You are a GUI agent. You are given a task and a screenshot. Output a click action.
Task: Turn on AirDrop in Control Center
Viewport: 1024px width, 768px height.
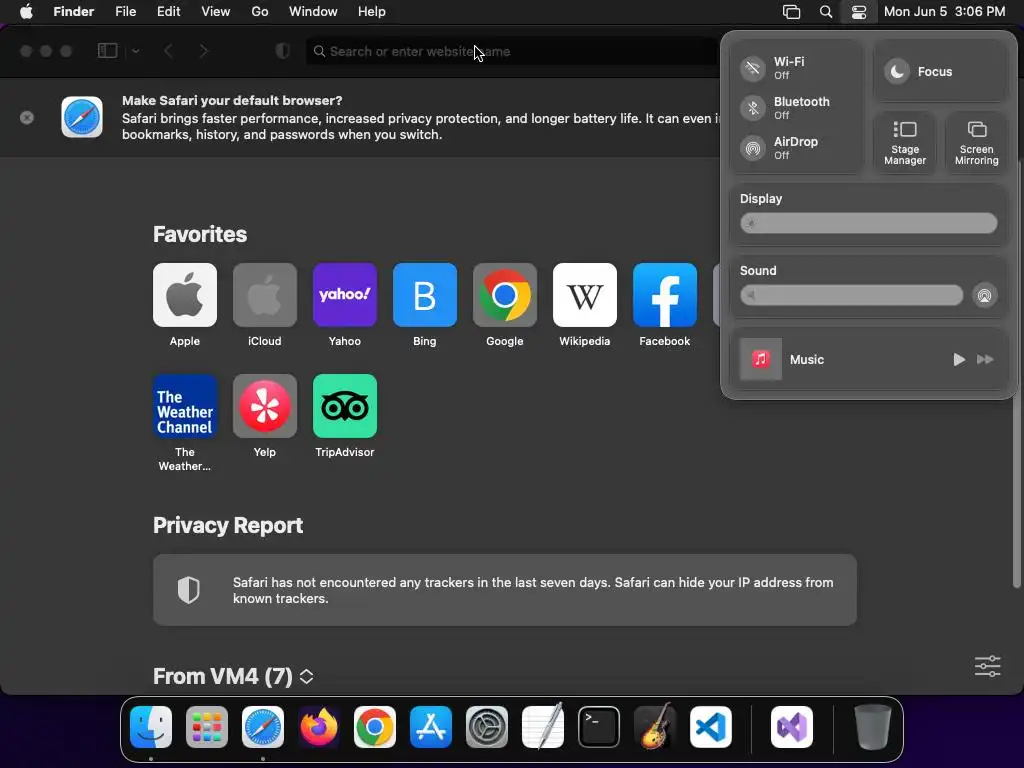753,148
